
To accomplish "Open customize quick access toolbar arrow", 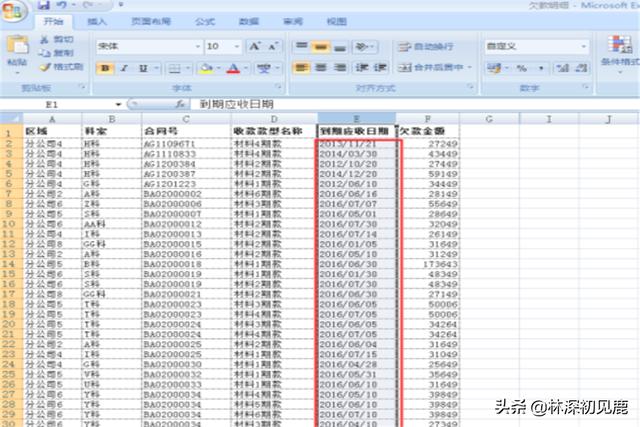I will 120,5.
